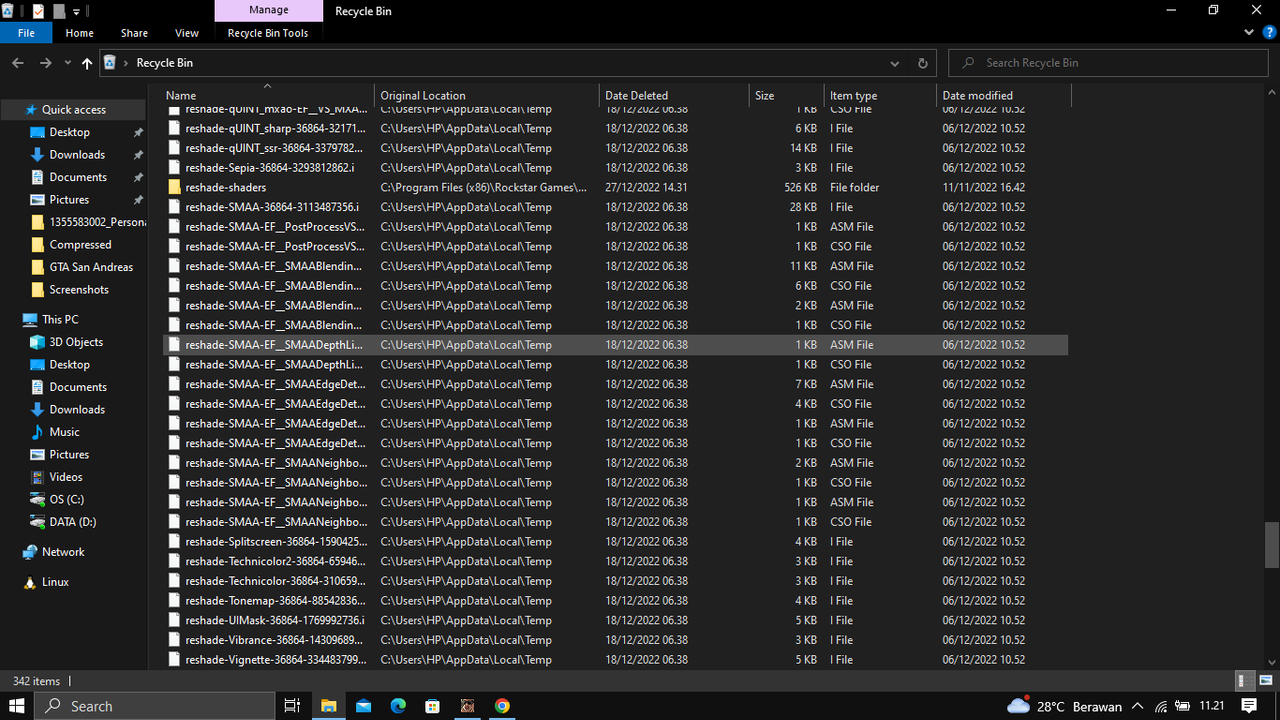Go back with the Back arrow
The image size is (1280, 720).
[x=18, y=63]
